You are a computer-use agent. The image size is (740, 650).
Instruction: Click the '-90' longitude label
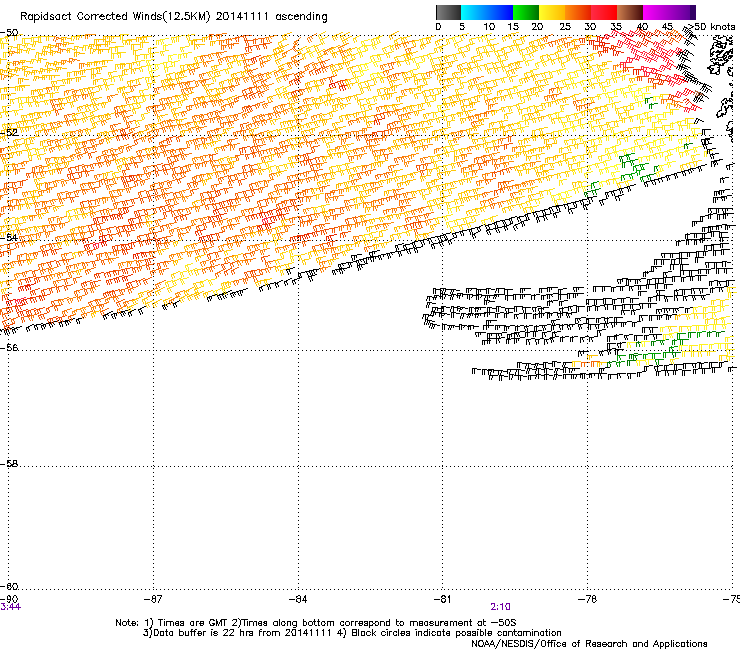coord(9,599)
